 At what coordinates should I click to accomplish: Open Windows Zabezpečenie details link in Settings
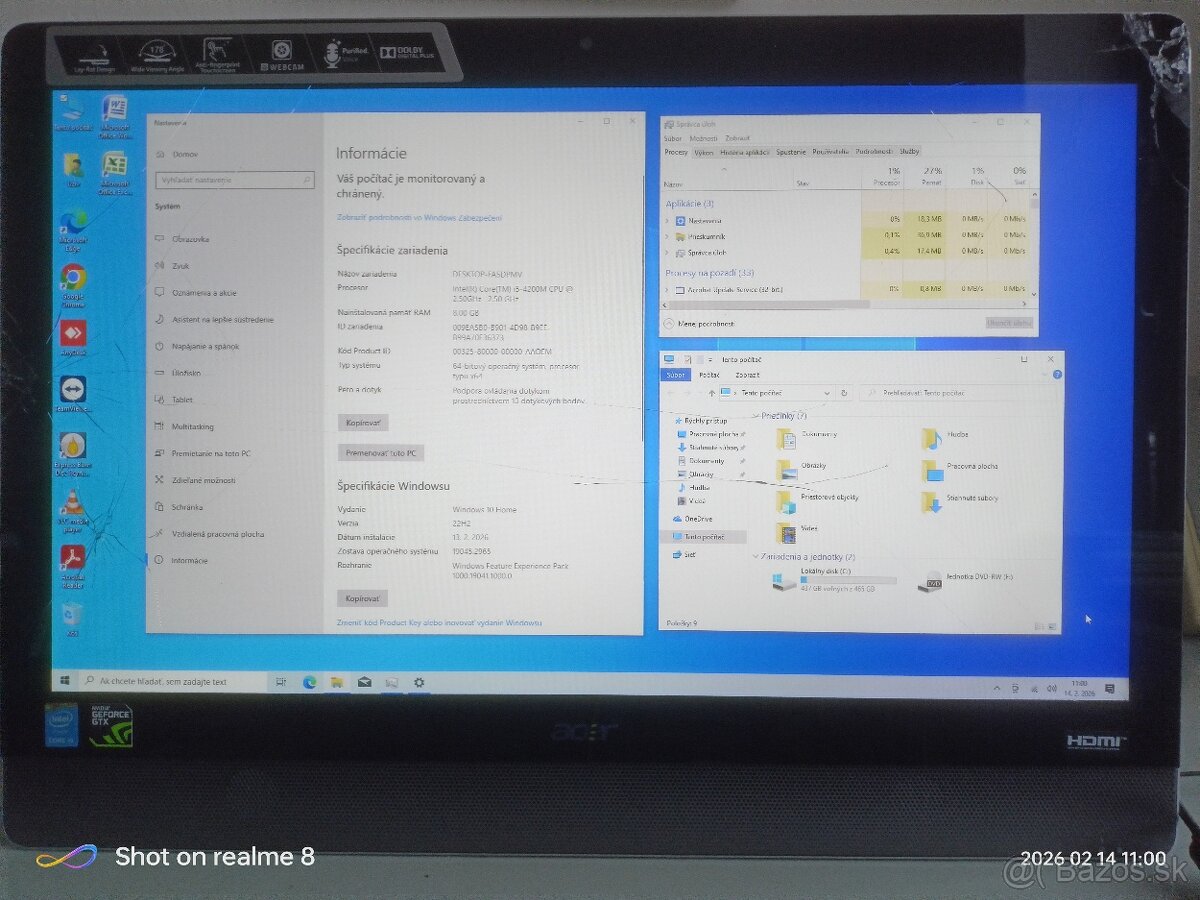click(420, 216)
